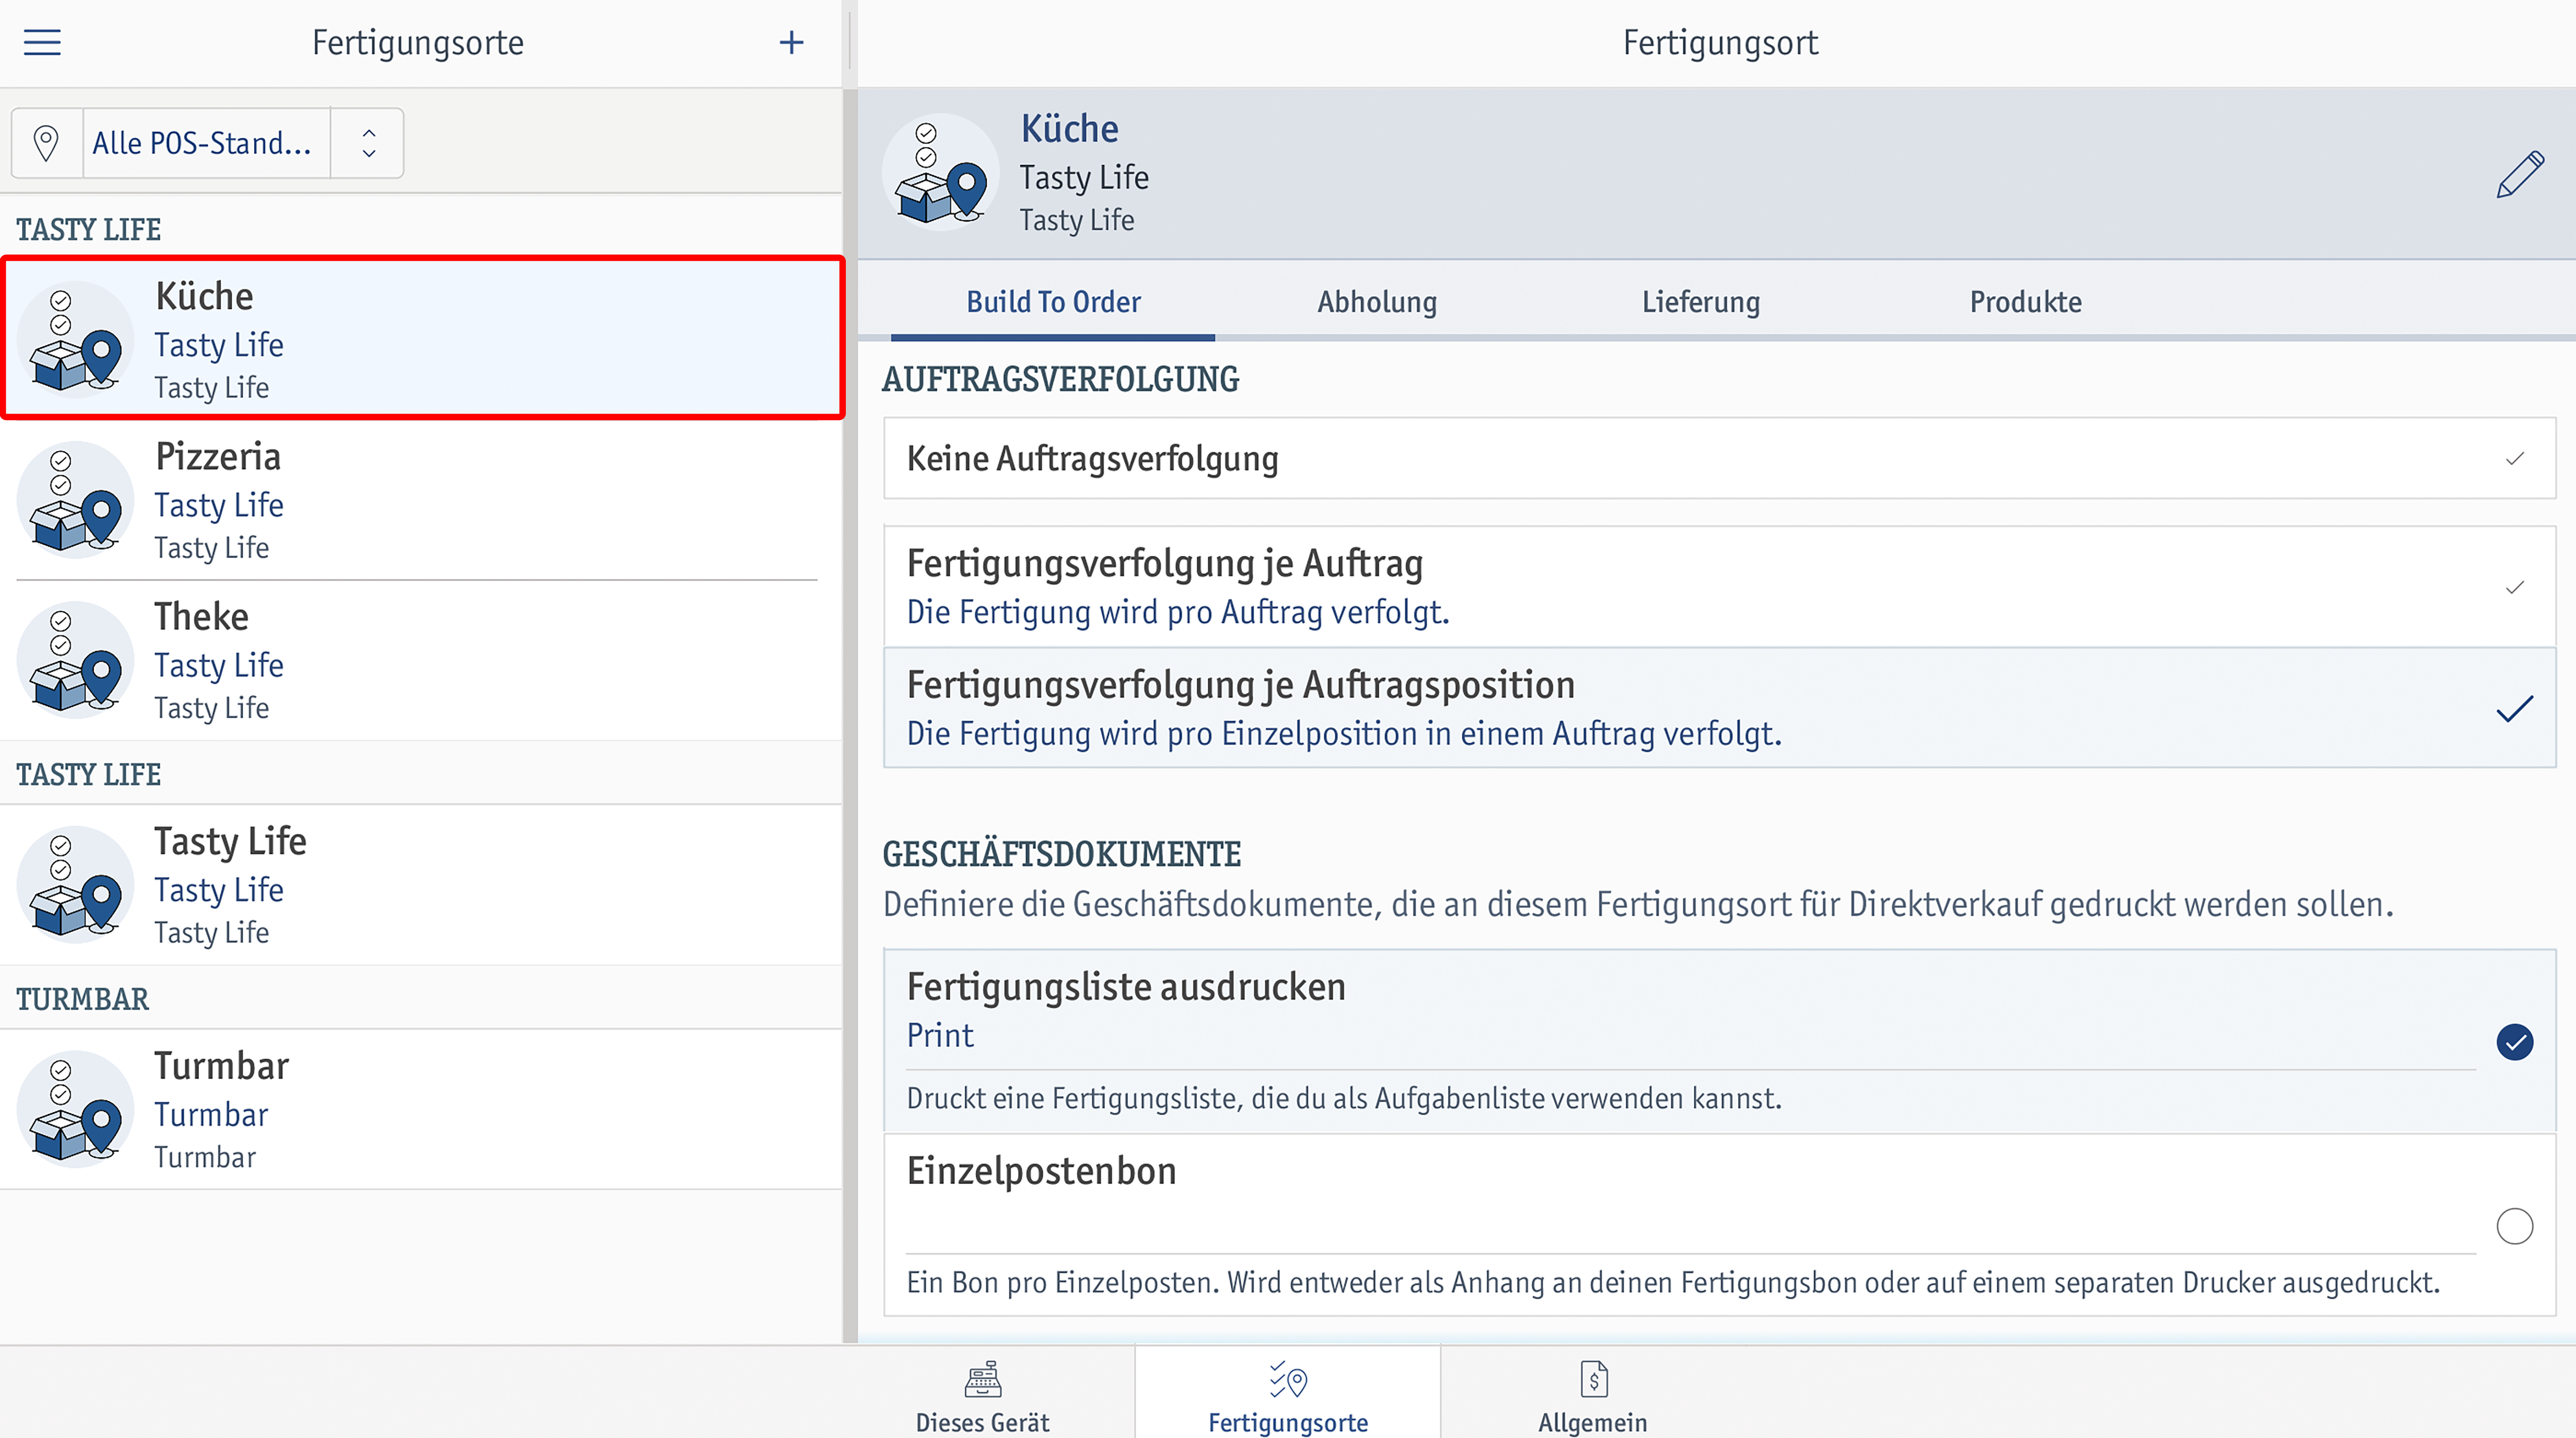Click the Print printer link

(940, 1036)
